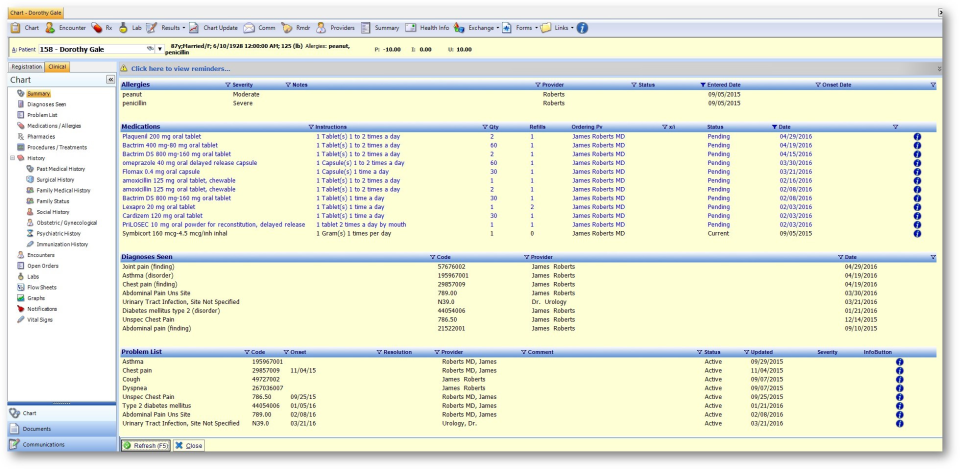
Task: Open the Plaquenil 200 mg oral tablet link
Action: coord(162,137)
